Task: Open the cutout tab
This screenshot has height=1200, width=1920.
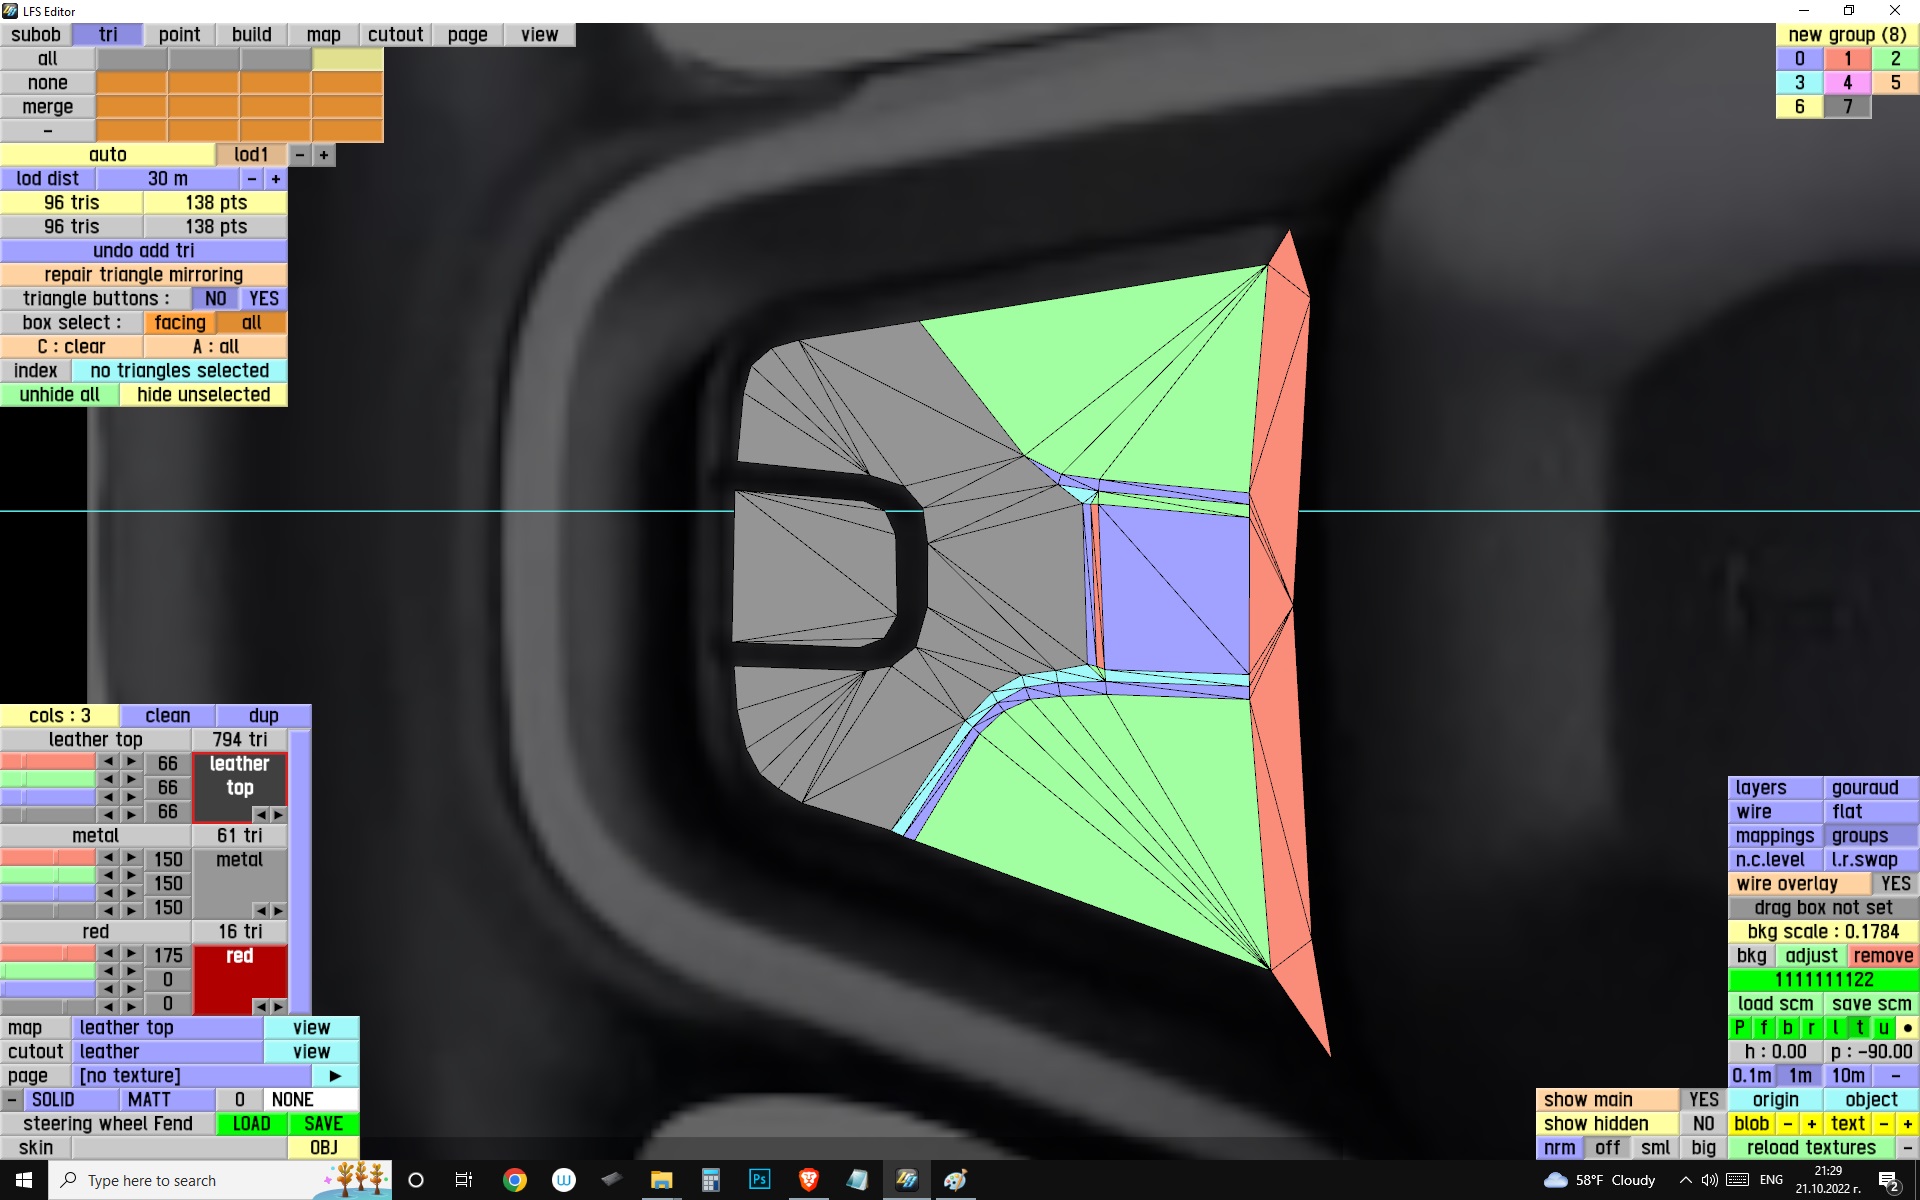Action: click(x=395, y=35)
